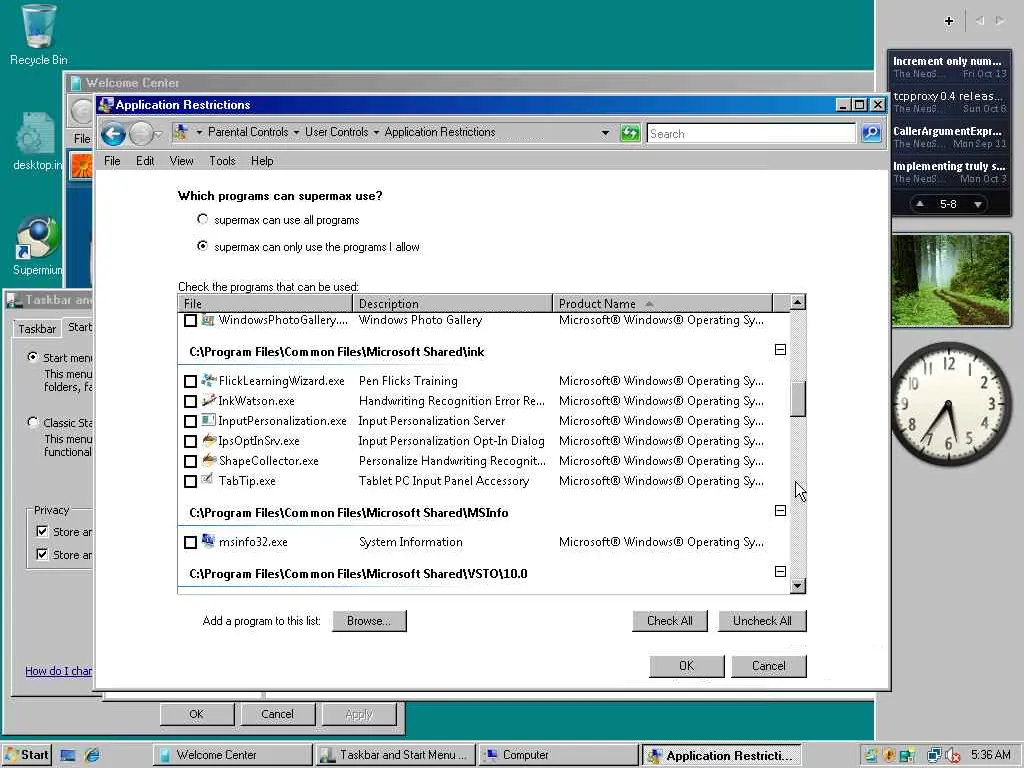1024x768 pixels.
Task: Click the Check All button
Action: pyautogui.click(x=669, y=620)
